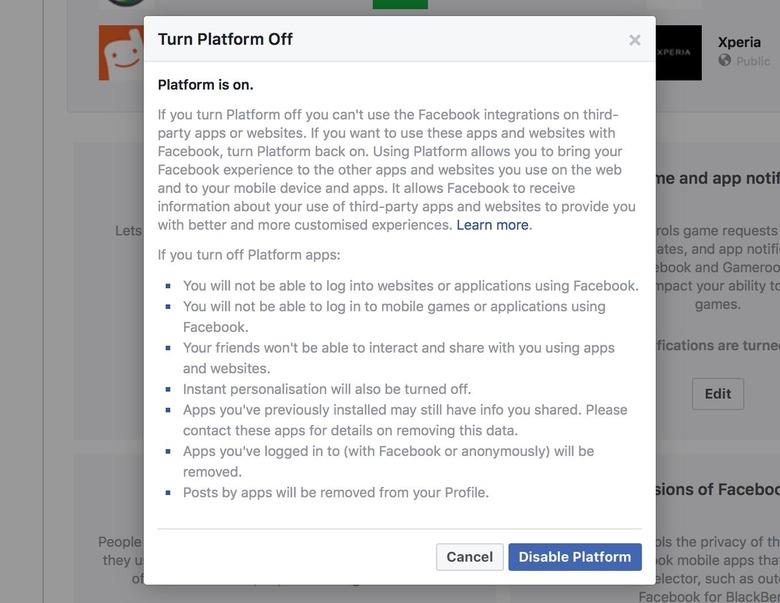
Task: Select the Xperia app name
Action: (739, 42)
